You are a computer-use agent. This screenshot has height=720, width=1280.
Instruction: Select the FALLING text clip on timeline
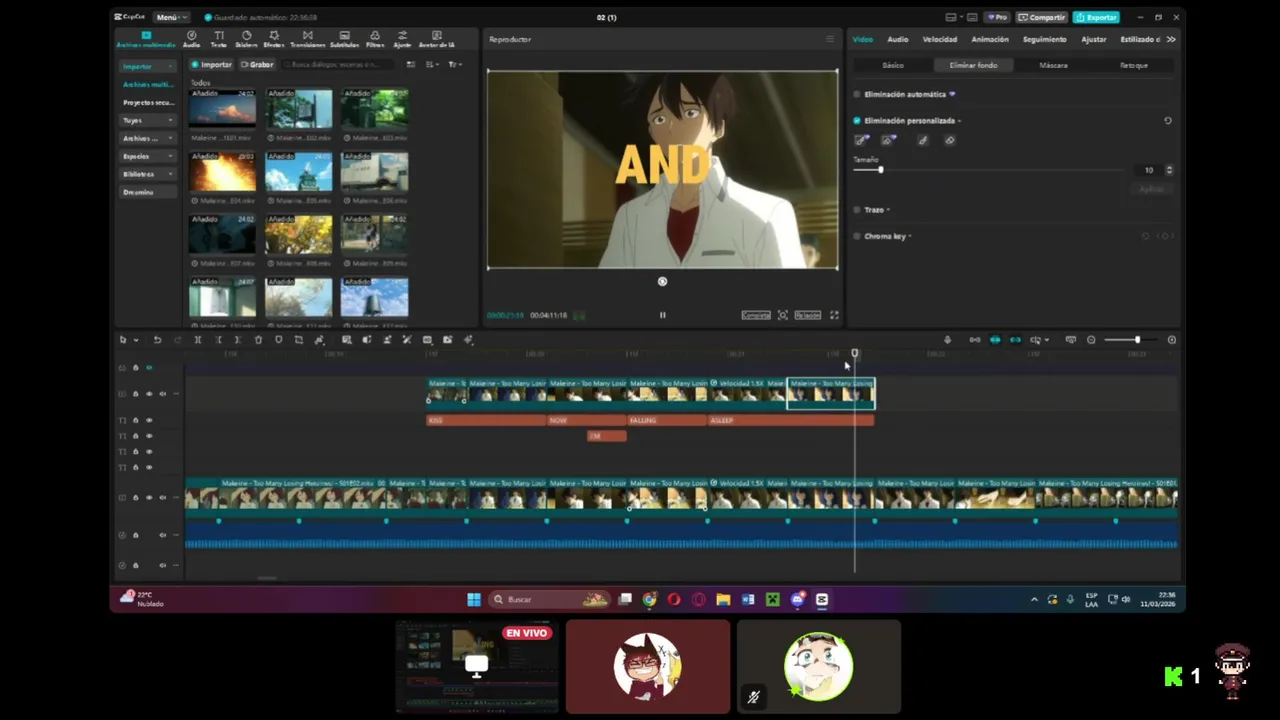(x=667, y=420)
